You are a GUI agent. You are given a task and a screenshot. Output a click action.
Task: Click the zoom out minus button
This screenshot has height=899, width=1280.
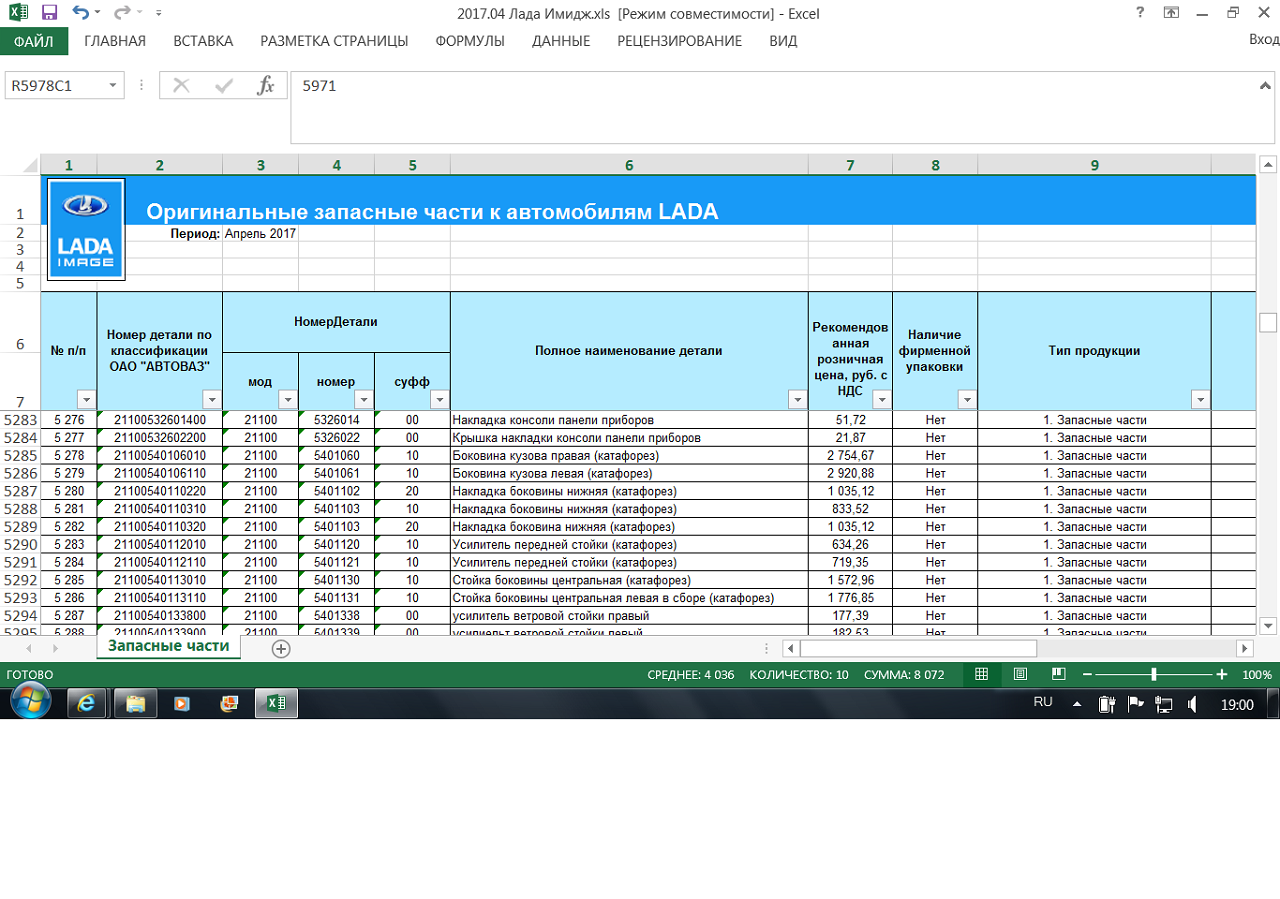pyautogui.click(x=1086, y=675)
